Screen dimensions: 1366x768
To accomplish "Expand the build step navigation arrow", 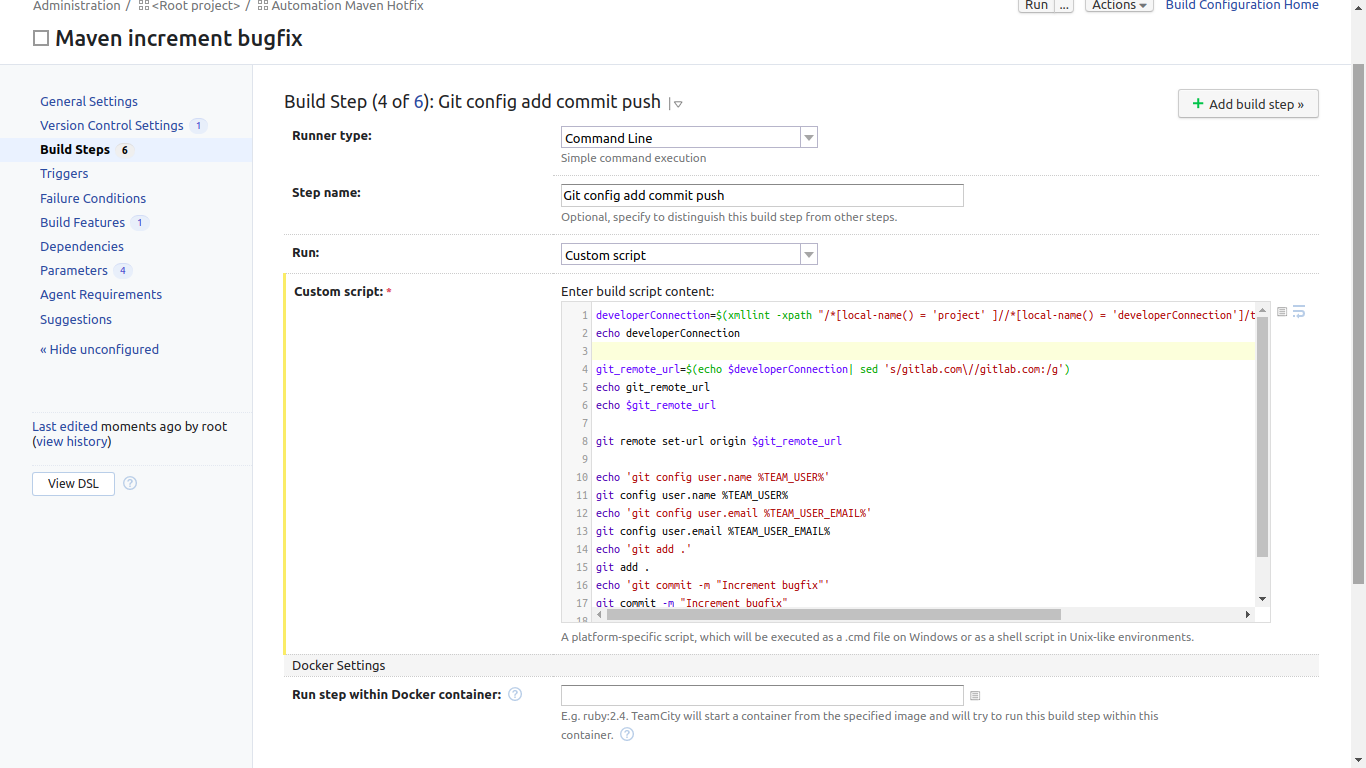I will coord(677,104).
